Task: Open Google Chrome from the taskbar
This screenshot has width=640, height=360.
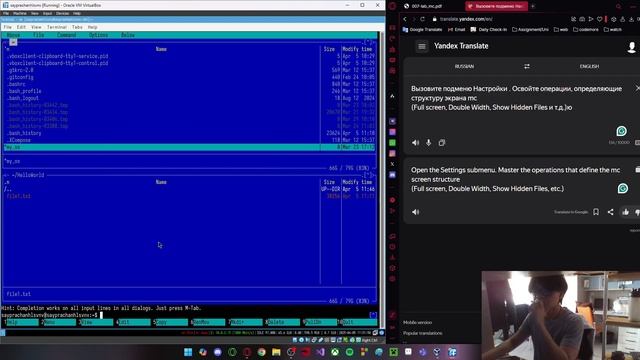Action: 262,352
